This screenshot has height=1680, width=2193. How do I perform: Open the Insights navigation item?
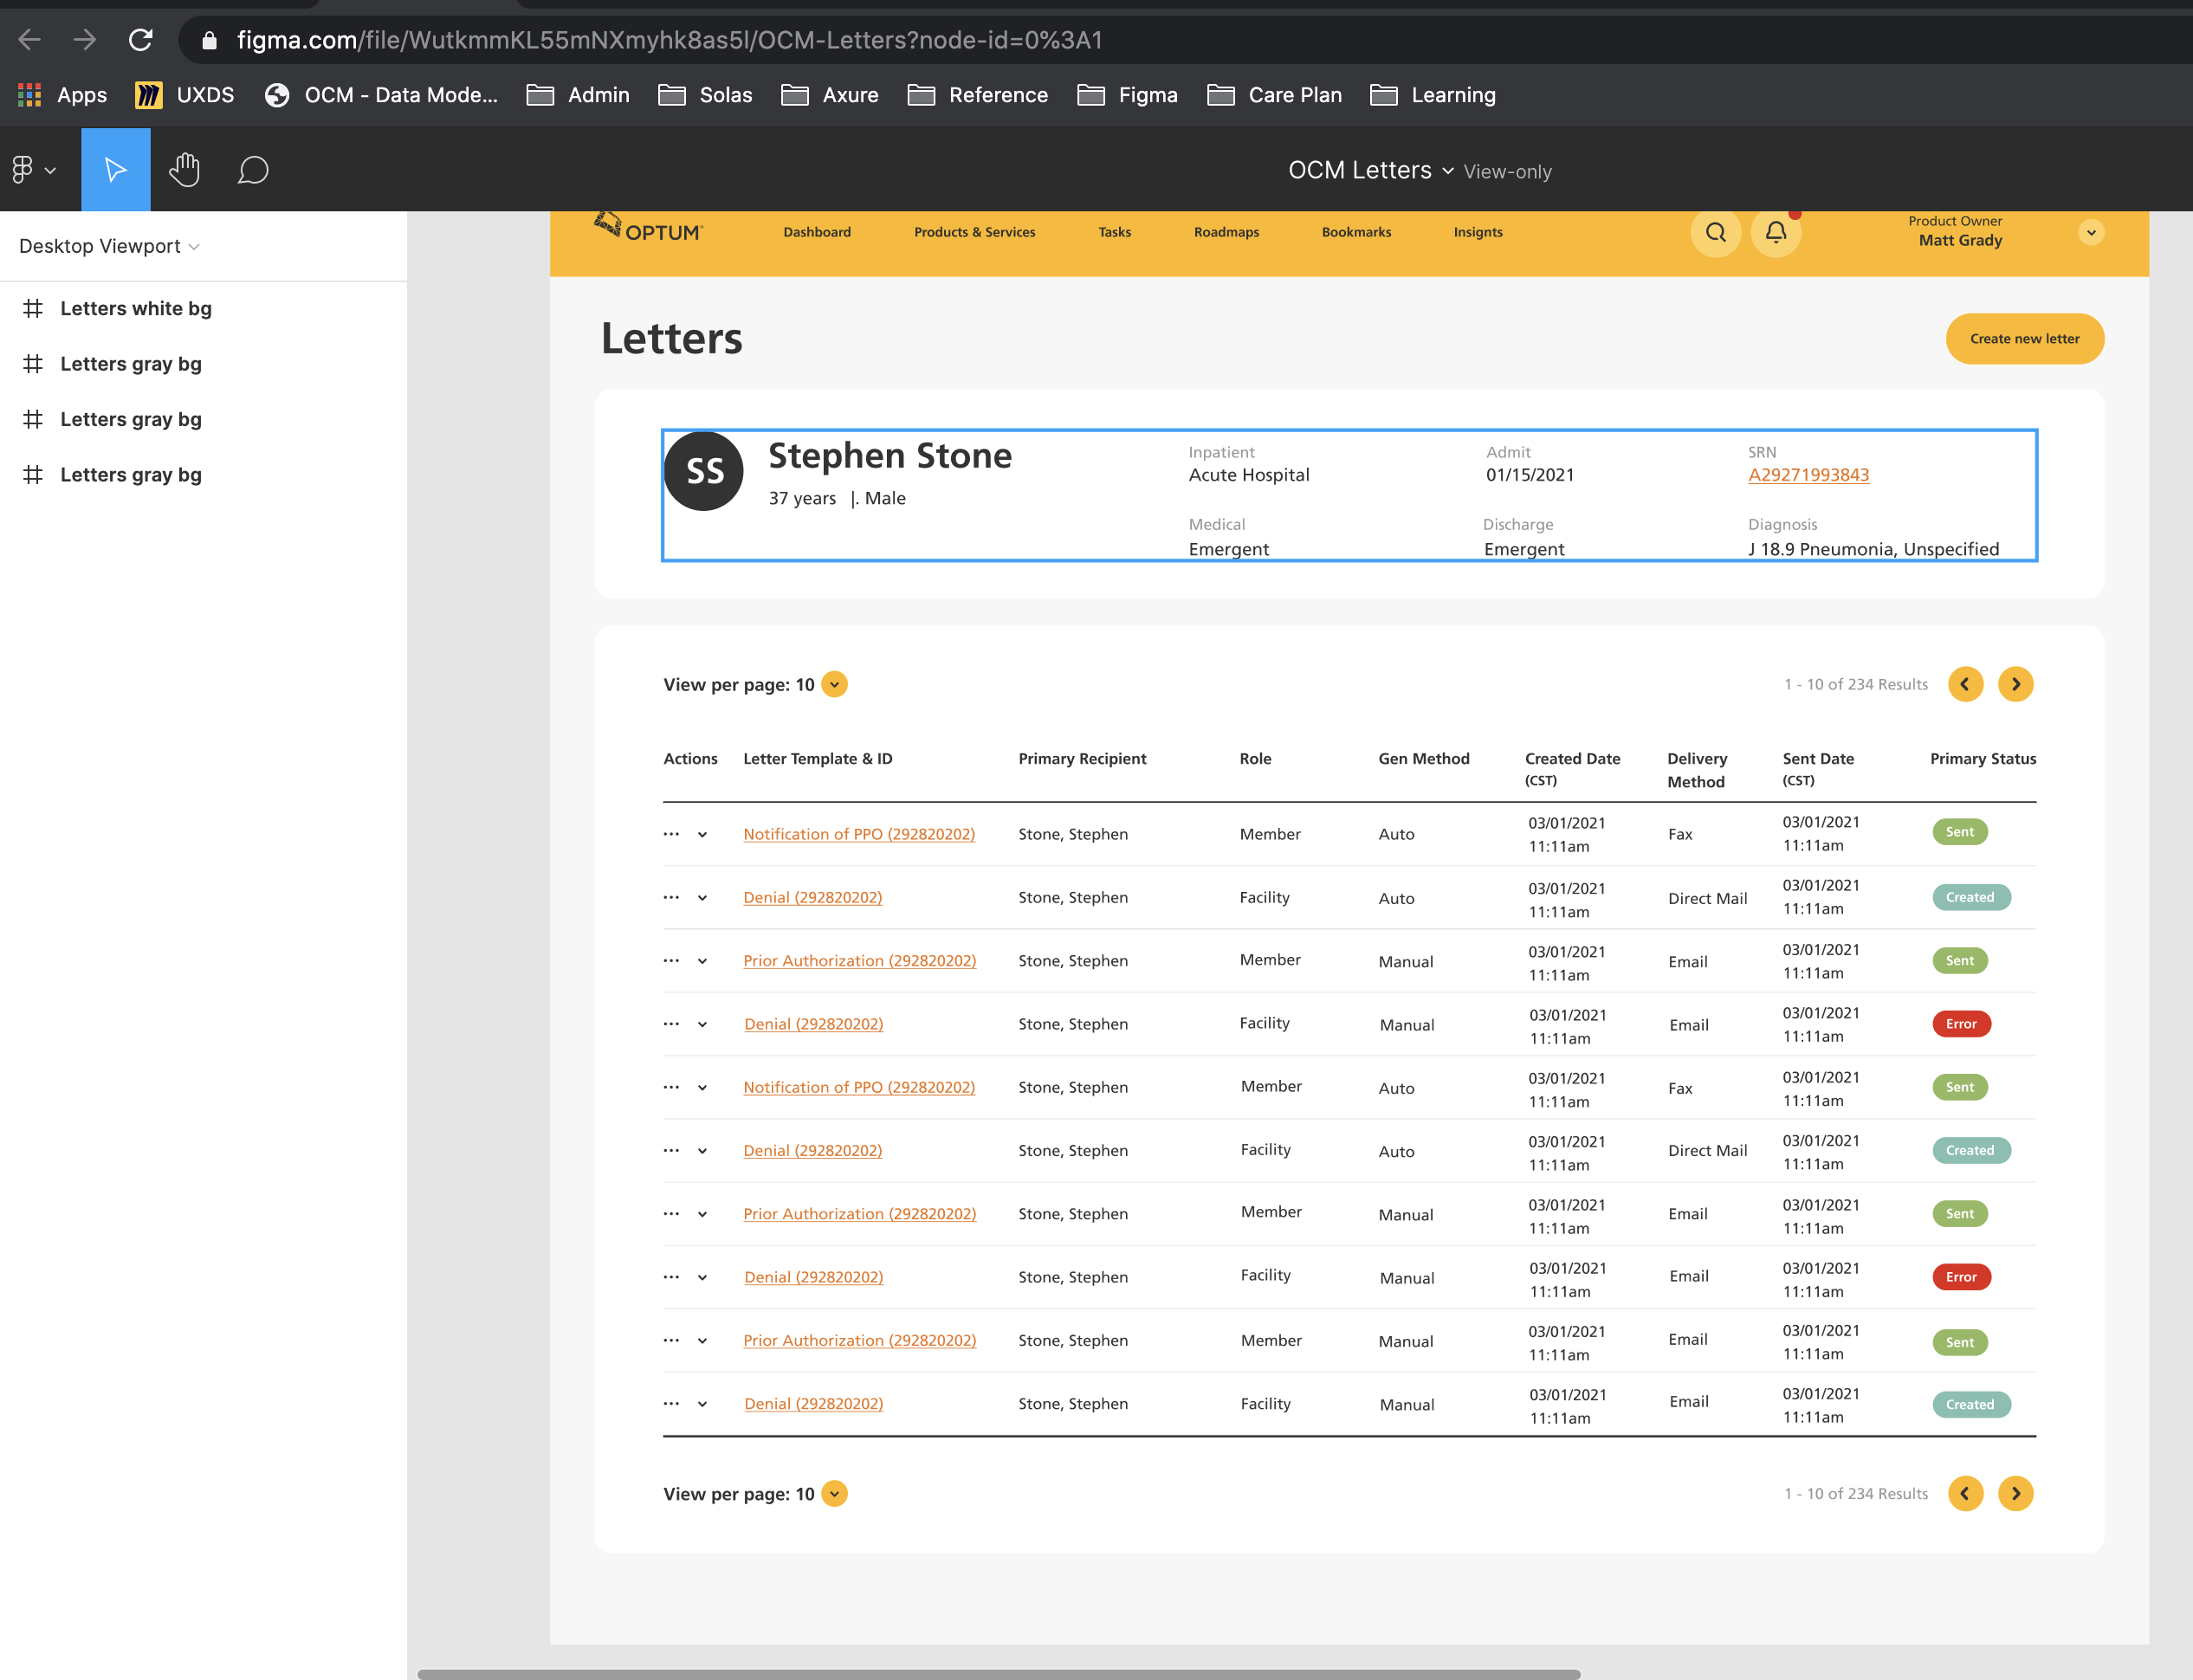(1478, 231)
